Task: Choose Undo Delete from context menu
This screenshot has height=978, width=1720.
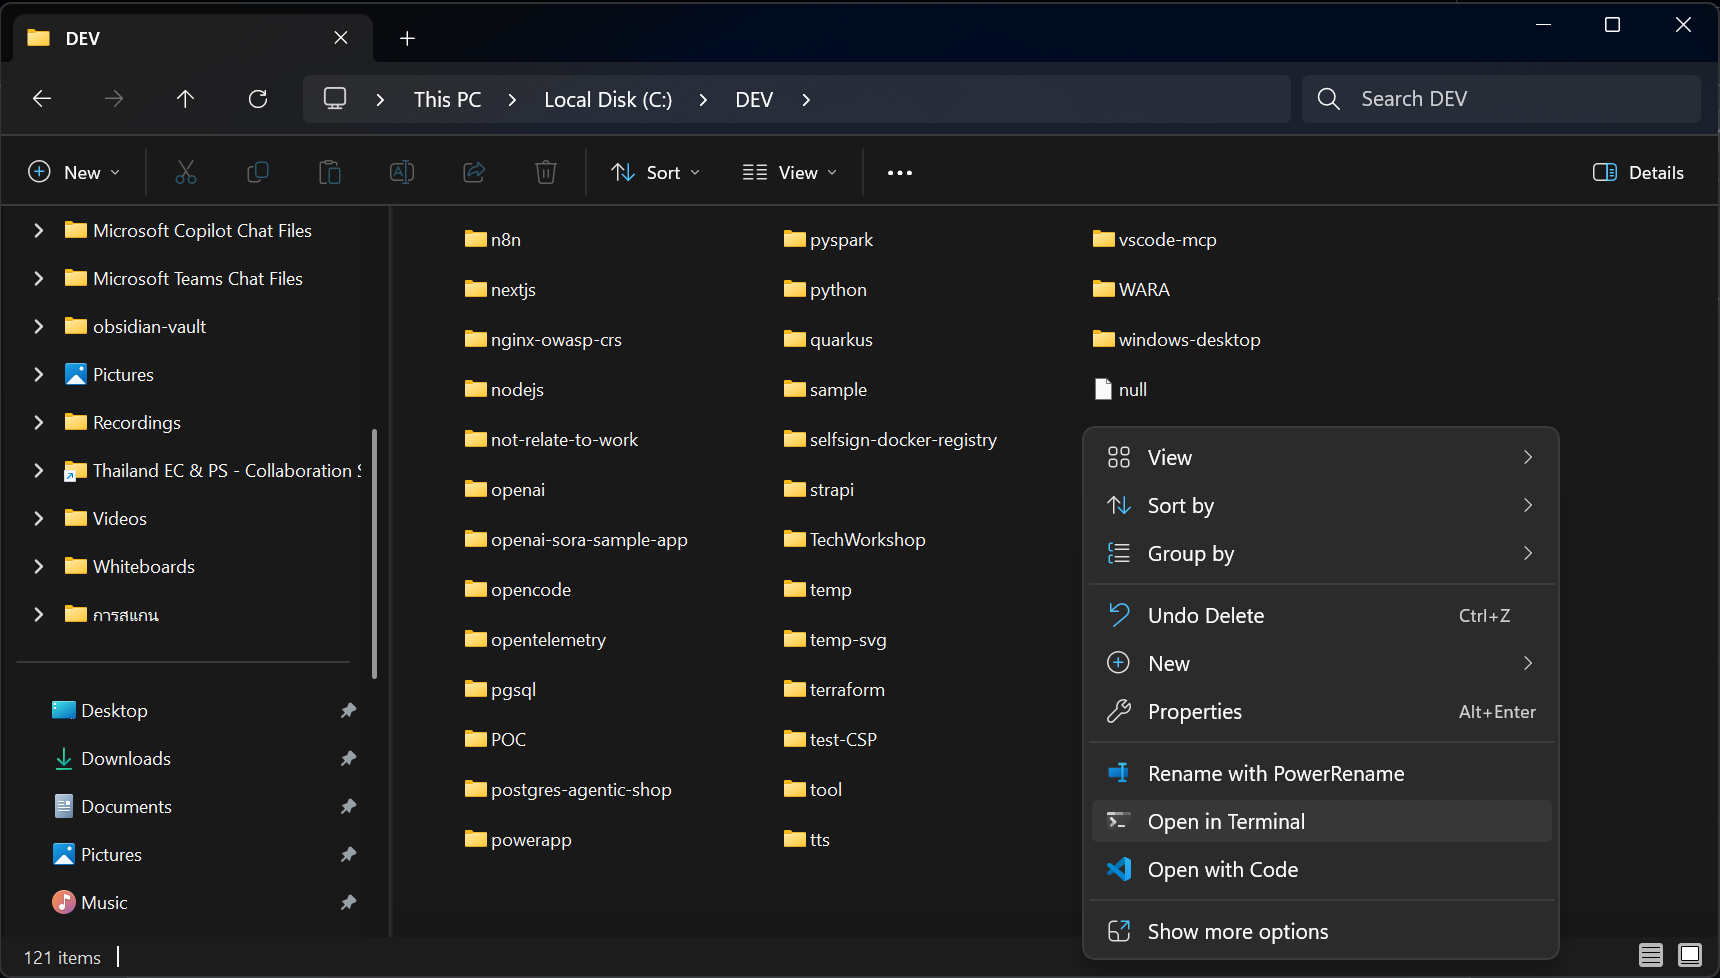Action: [x=1321, y=615]
